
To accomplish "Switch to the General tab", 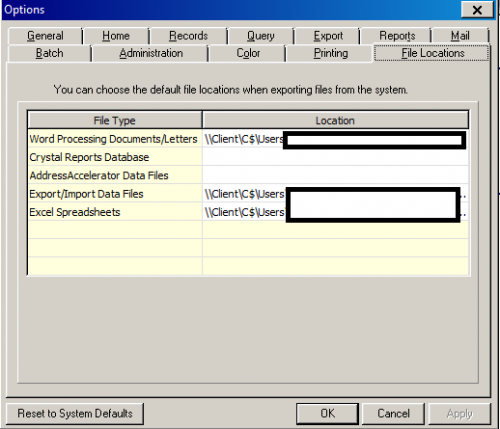I will [45, 36].
